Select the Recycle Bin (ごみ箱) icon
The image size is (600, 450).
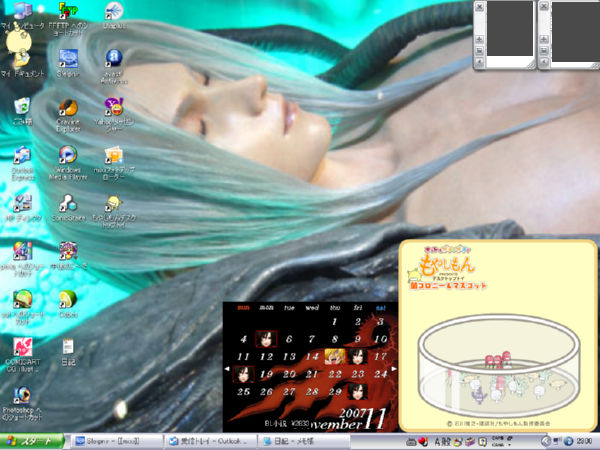[x=23, y=106]
